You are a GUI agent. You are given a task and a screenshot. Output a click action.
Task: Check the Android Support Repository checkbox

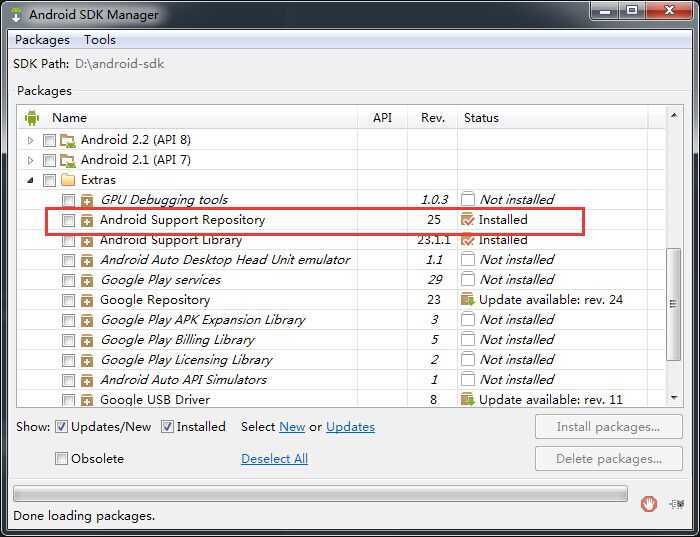68,220
